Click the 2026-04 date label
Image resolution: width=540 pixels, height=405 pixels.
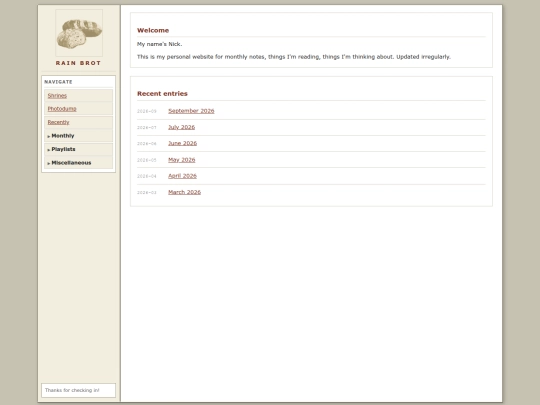(x=147, y=176)
